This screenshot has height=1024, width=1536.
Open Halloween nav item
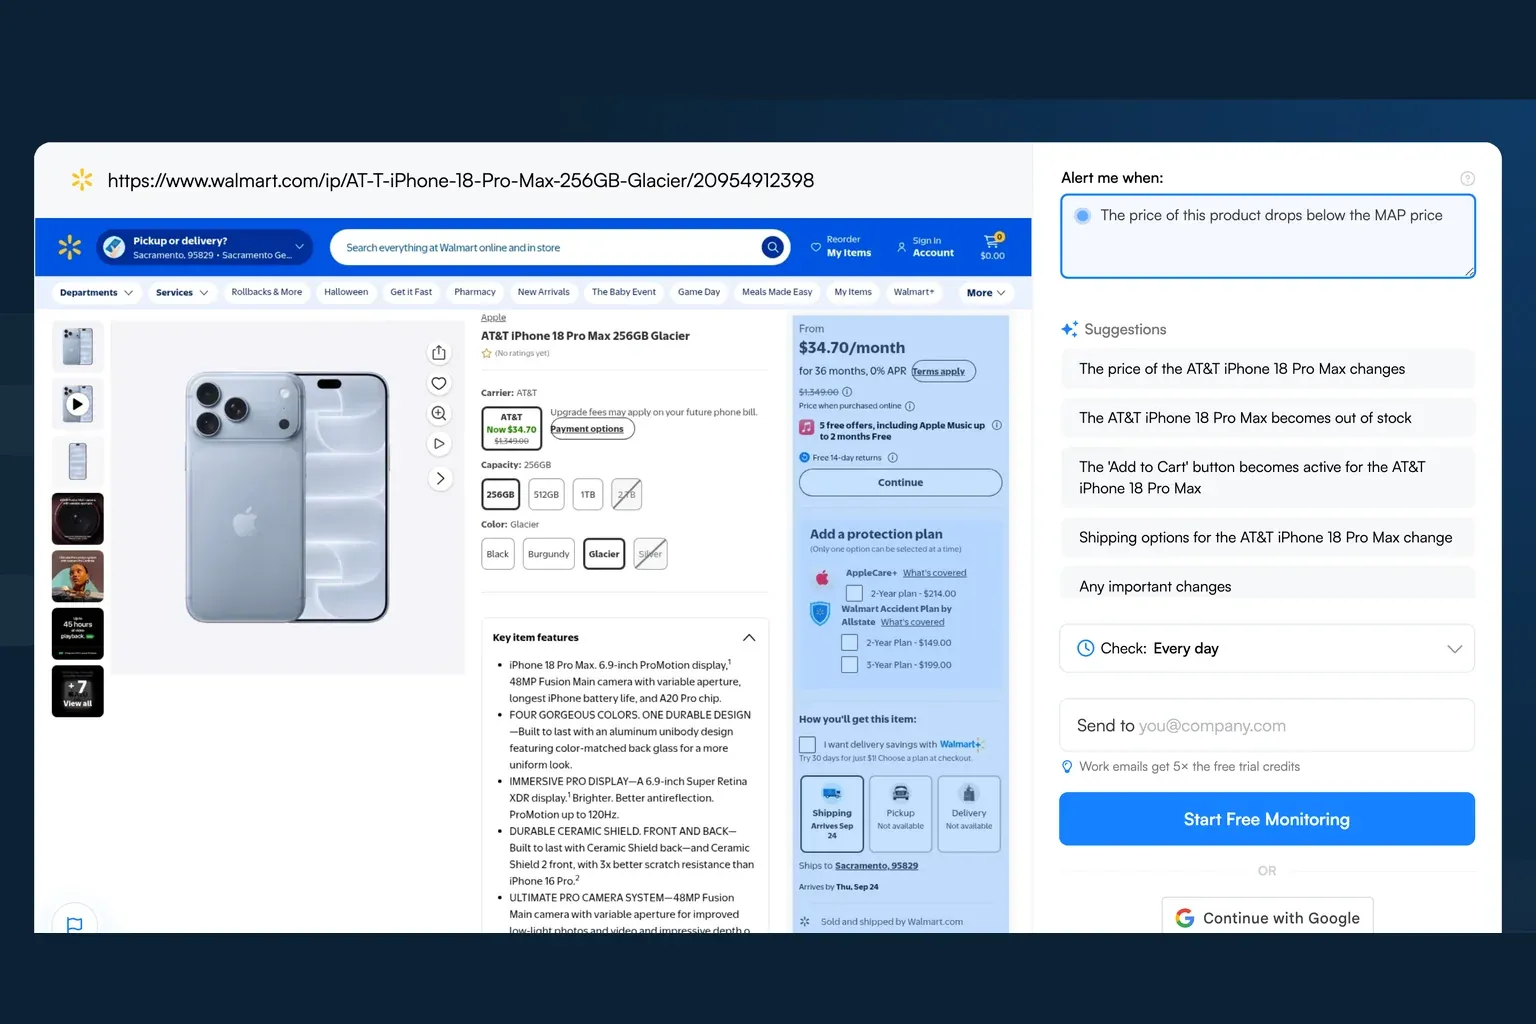[x=346, y=292]
